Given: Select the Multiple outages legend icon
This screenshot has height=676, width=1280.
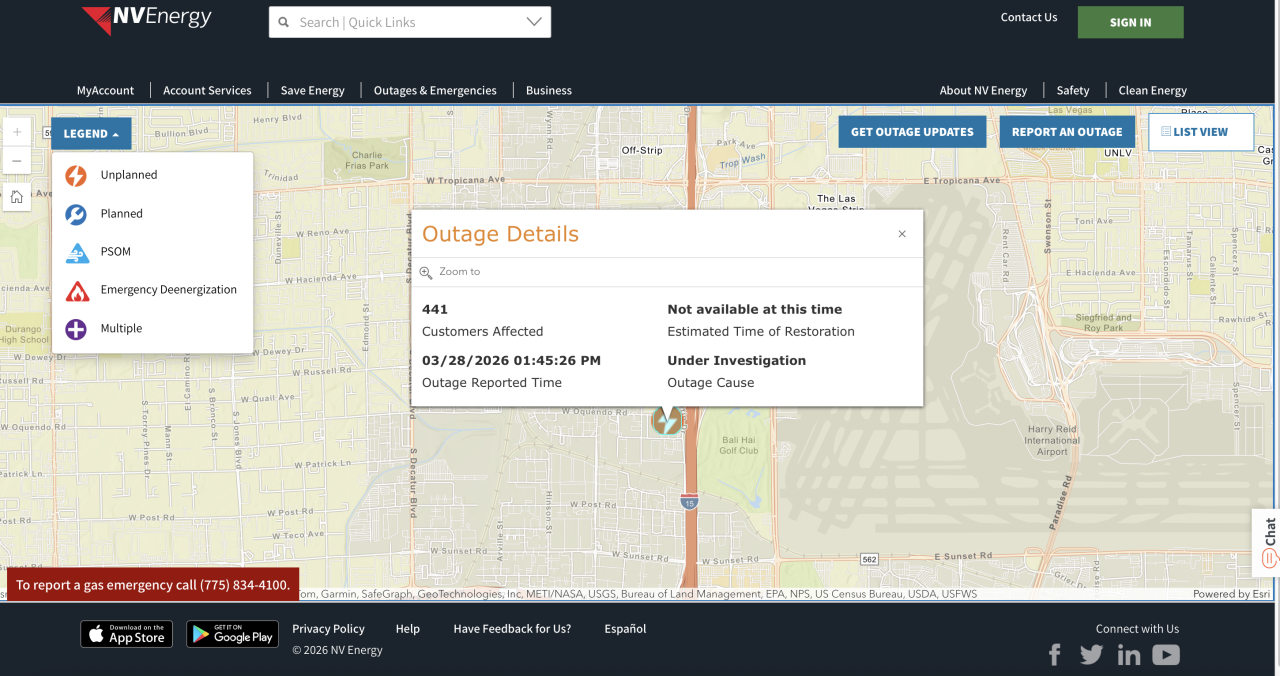Looking at the screenshot, I should (x=76, y=328).
